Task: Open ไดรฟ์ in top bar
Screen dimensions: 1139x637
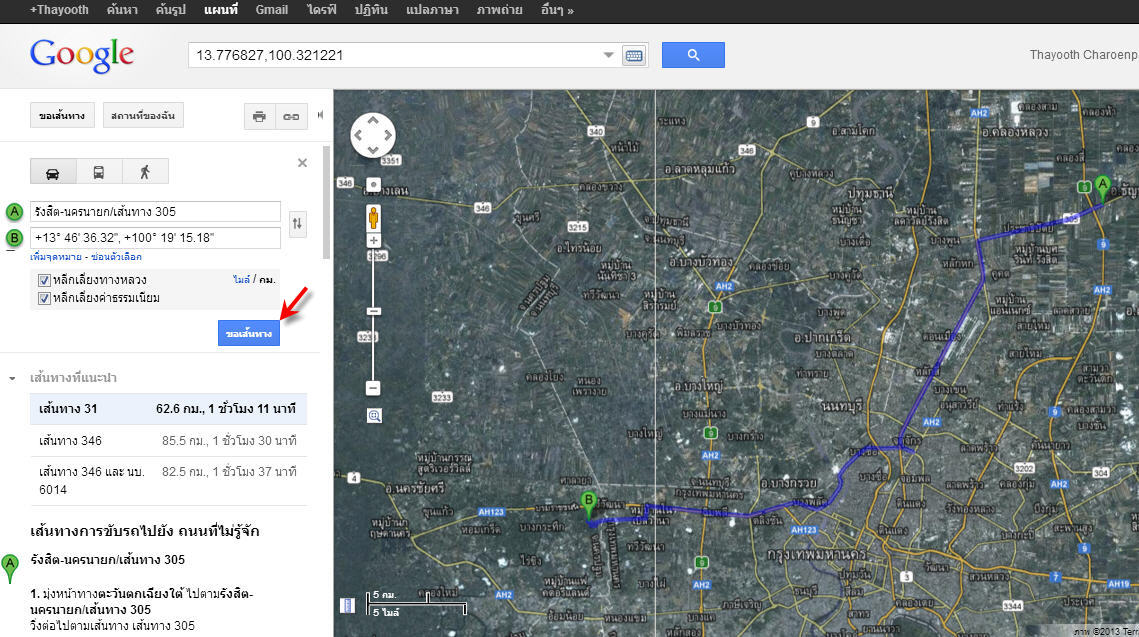Action: [x=322, y=10]
